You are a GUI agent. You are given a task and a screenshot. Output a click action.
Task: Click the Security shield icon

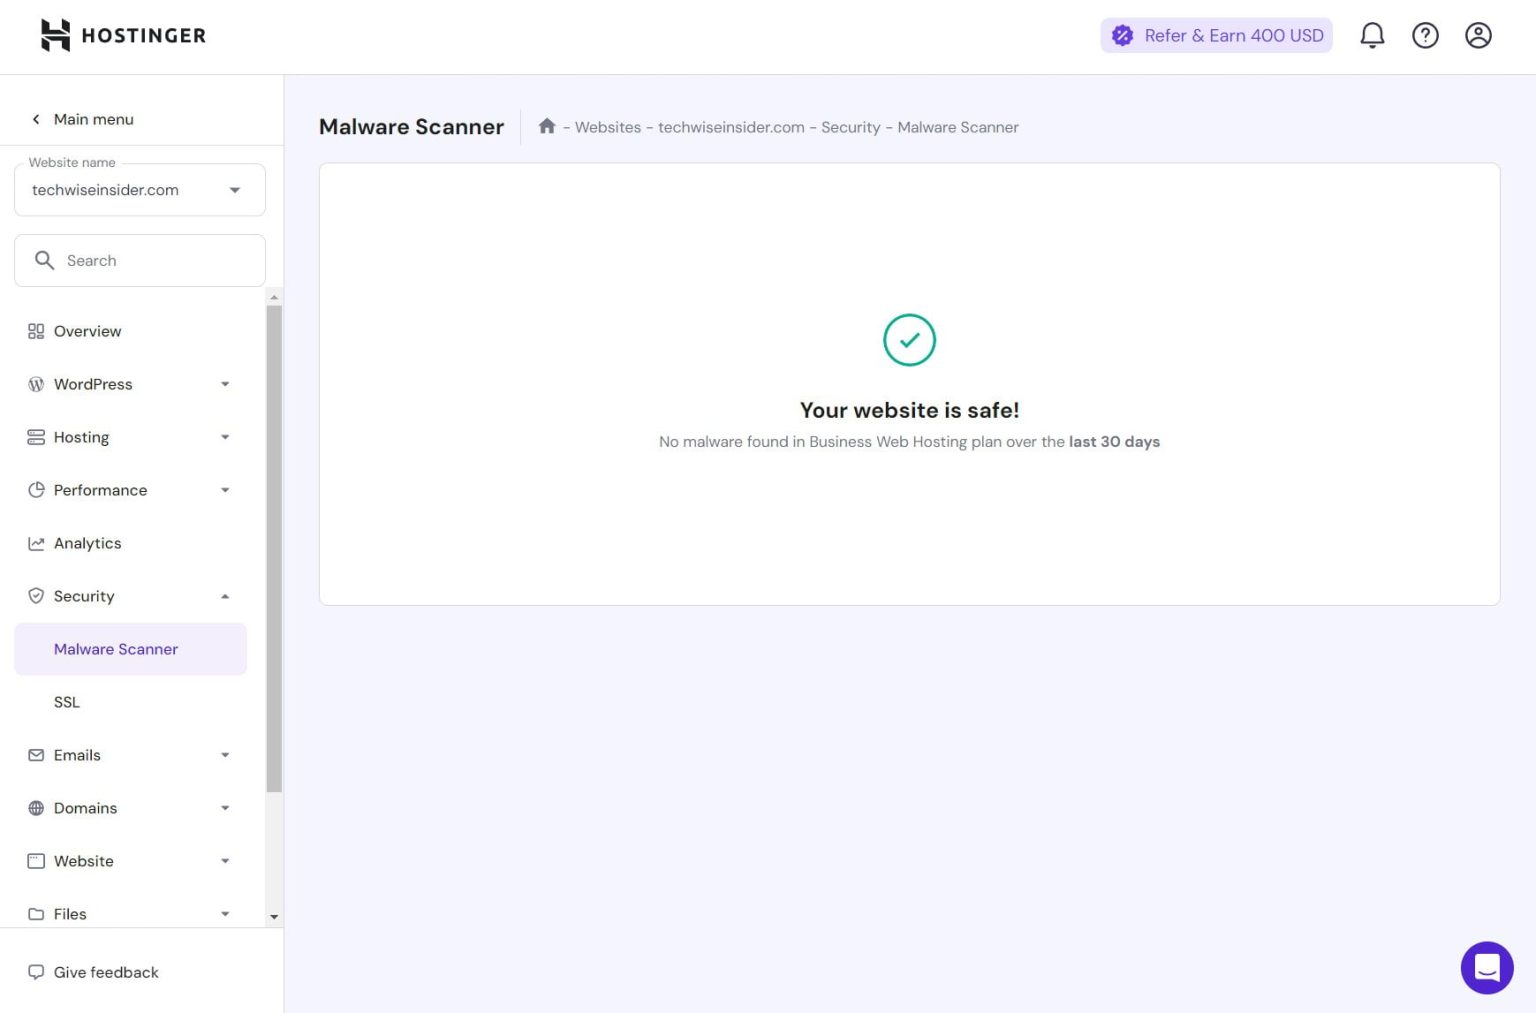click(x=36, y=595)
